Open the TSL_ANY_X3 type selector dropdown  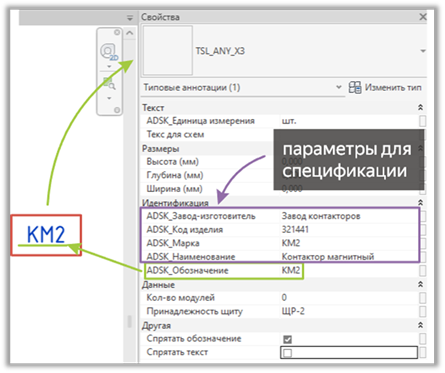423,51
